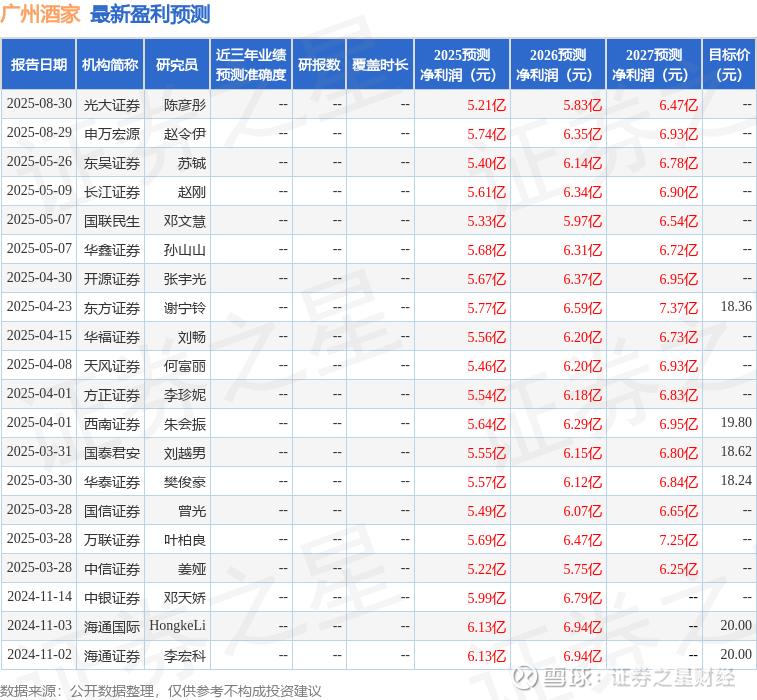
Task: Click the 申万宏源 institution cell
Action: (x=112, y=134)
